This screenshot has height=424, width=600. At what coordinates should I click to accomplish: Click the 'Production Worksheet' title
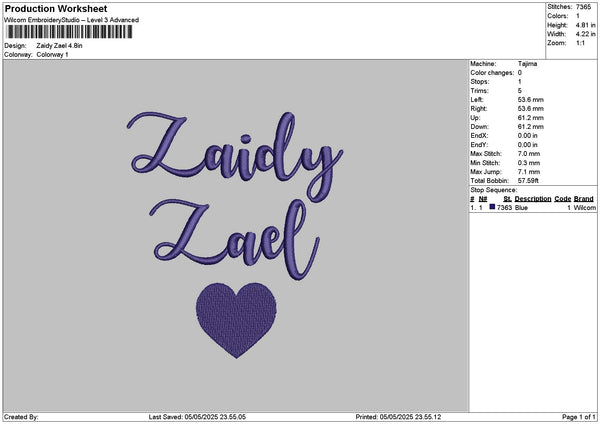56,8
